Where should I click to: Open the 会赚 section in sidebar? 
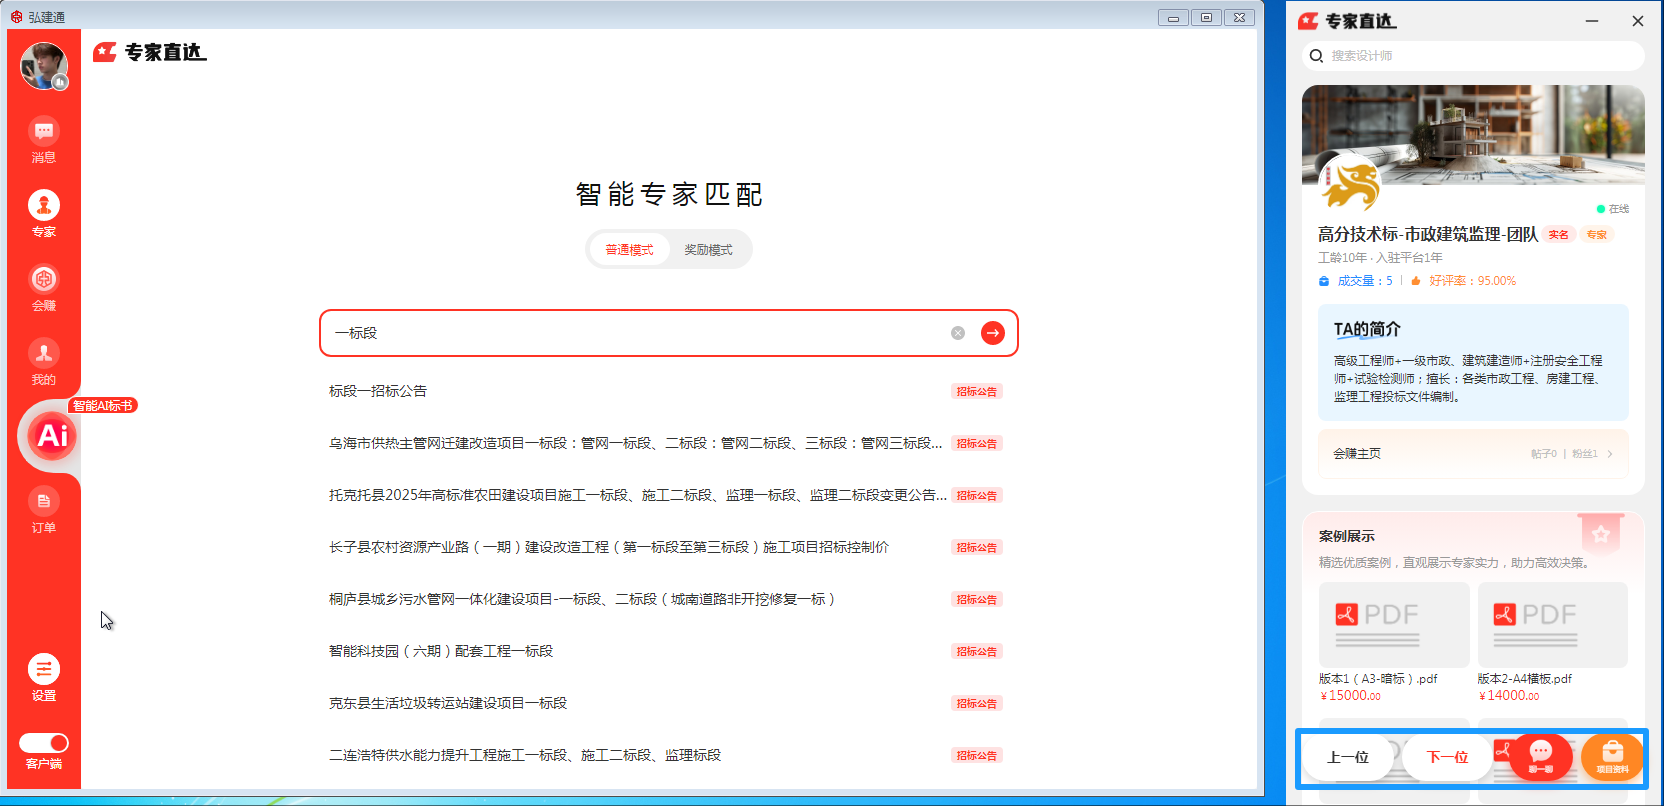coord(44,288)
